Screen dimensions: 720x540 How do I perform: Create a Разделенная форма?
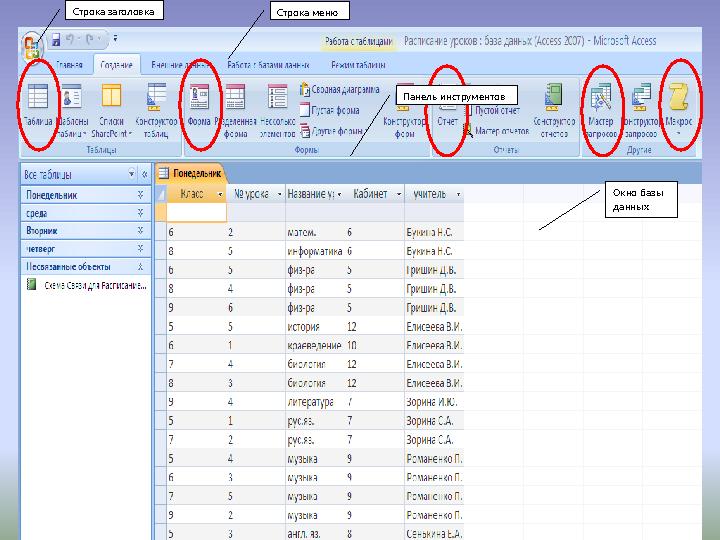click(x=235, y=110)
